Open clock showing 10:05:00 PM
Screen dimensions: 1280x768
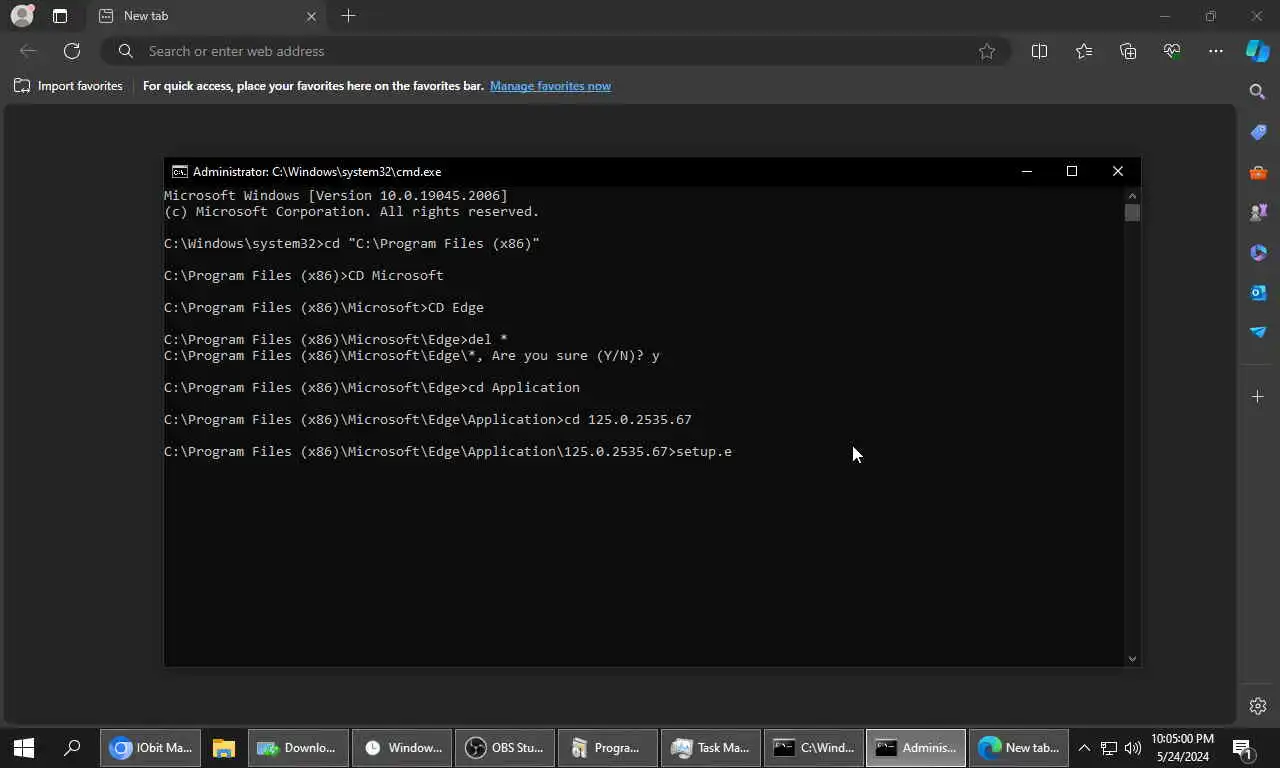point(1183,747)
